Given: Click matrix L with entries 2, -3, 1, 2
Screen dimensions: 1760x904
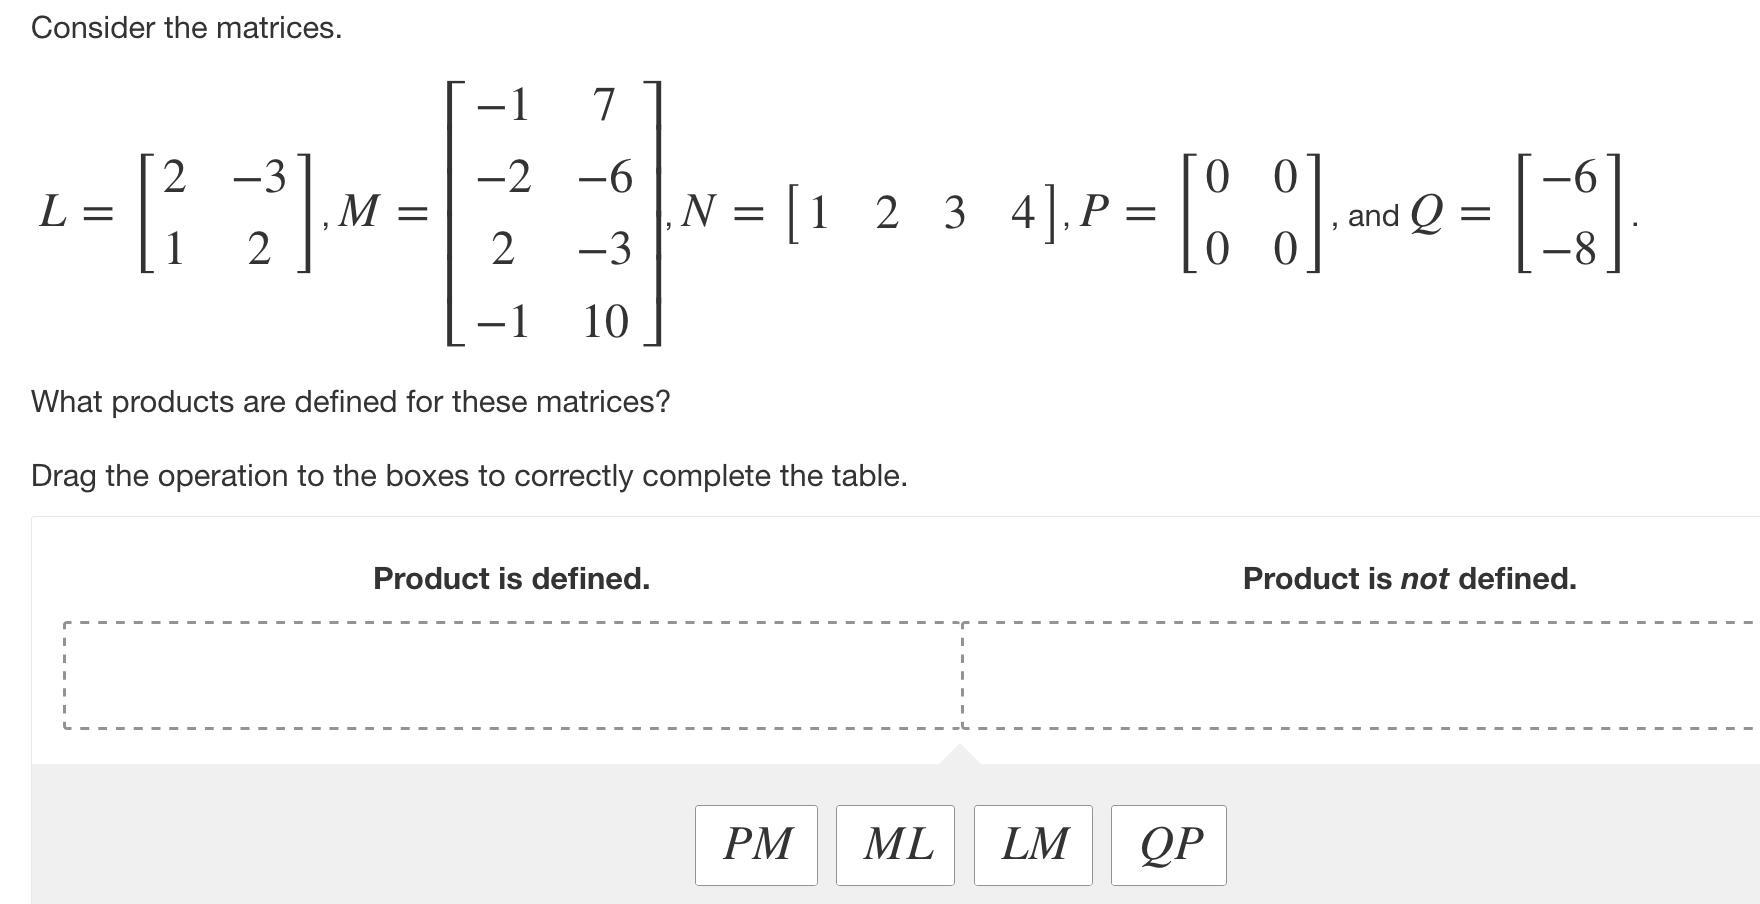Looking at the screenshot, I should pos(226,213).
